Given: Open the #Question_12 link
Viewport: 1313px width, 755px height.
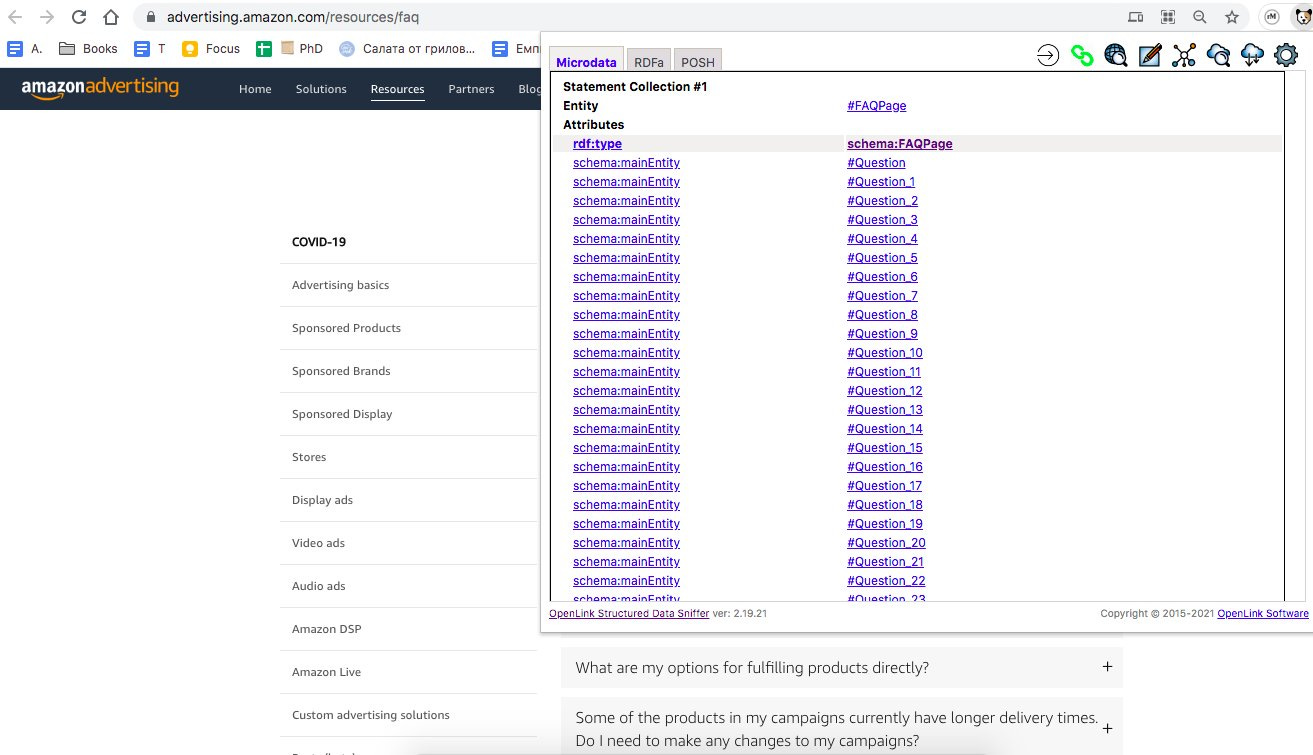Looking at the screenshot, I should (884, 390).
